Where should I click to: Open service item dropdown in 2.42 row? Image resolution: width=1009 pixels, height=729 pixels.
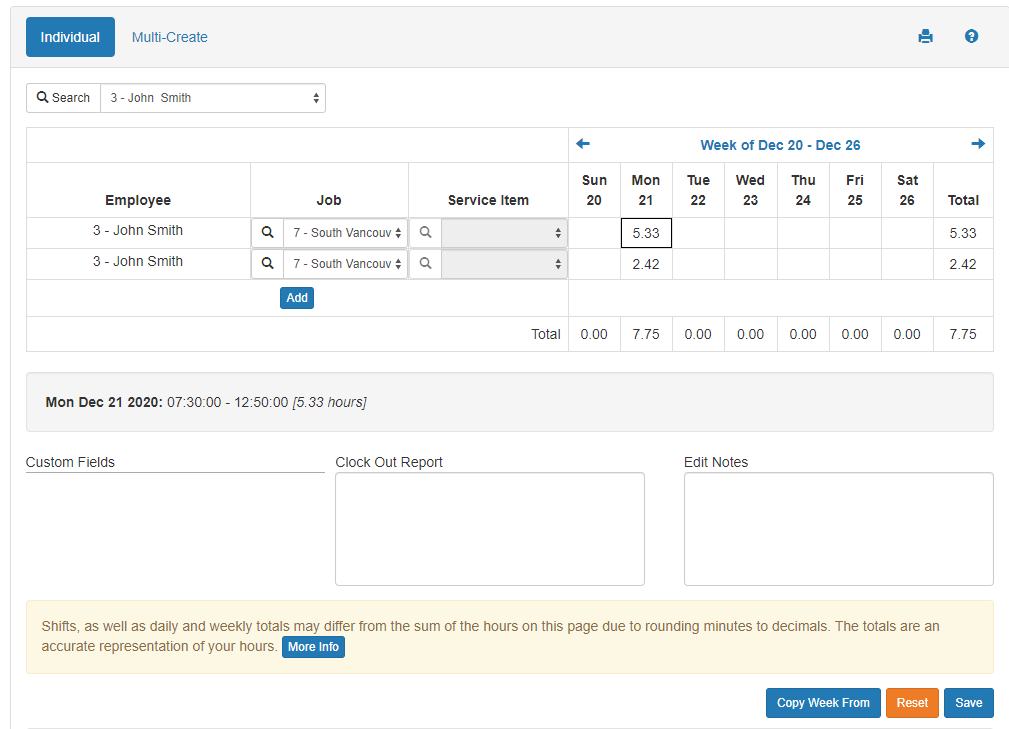504,263
